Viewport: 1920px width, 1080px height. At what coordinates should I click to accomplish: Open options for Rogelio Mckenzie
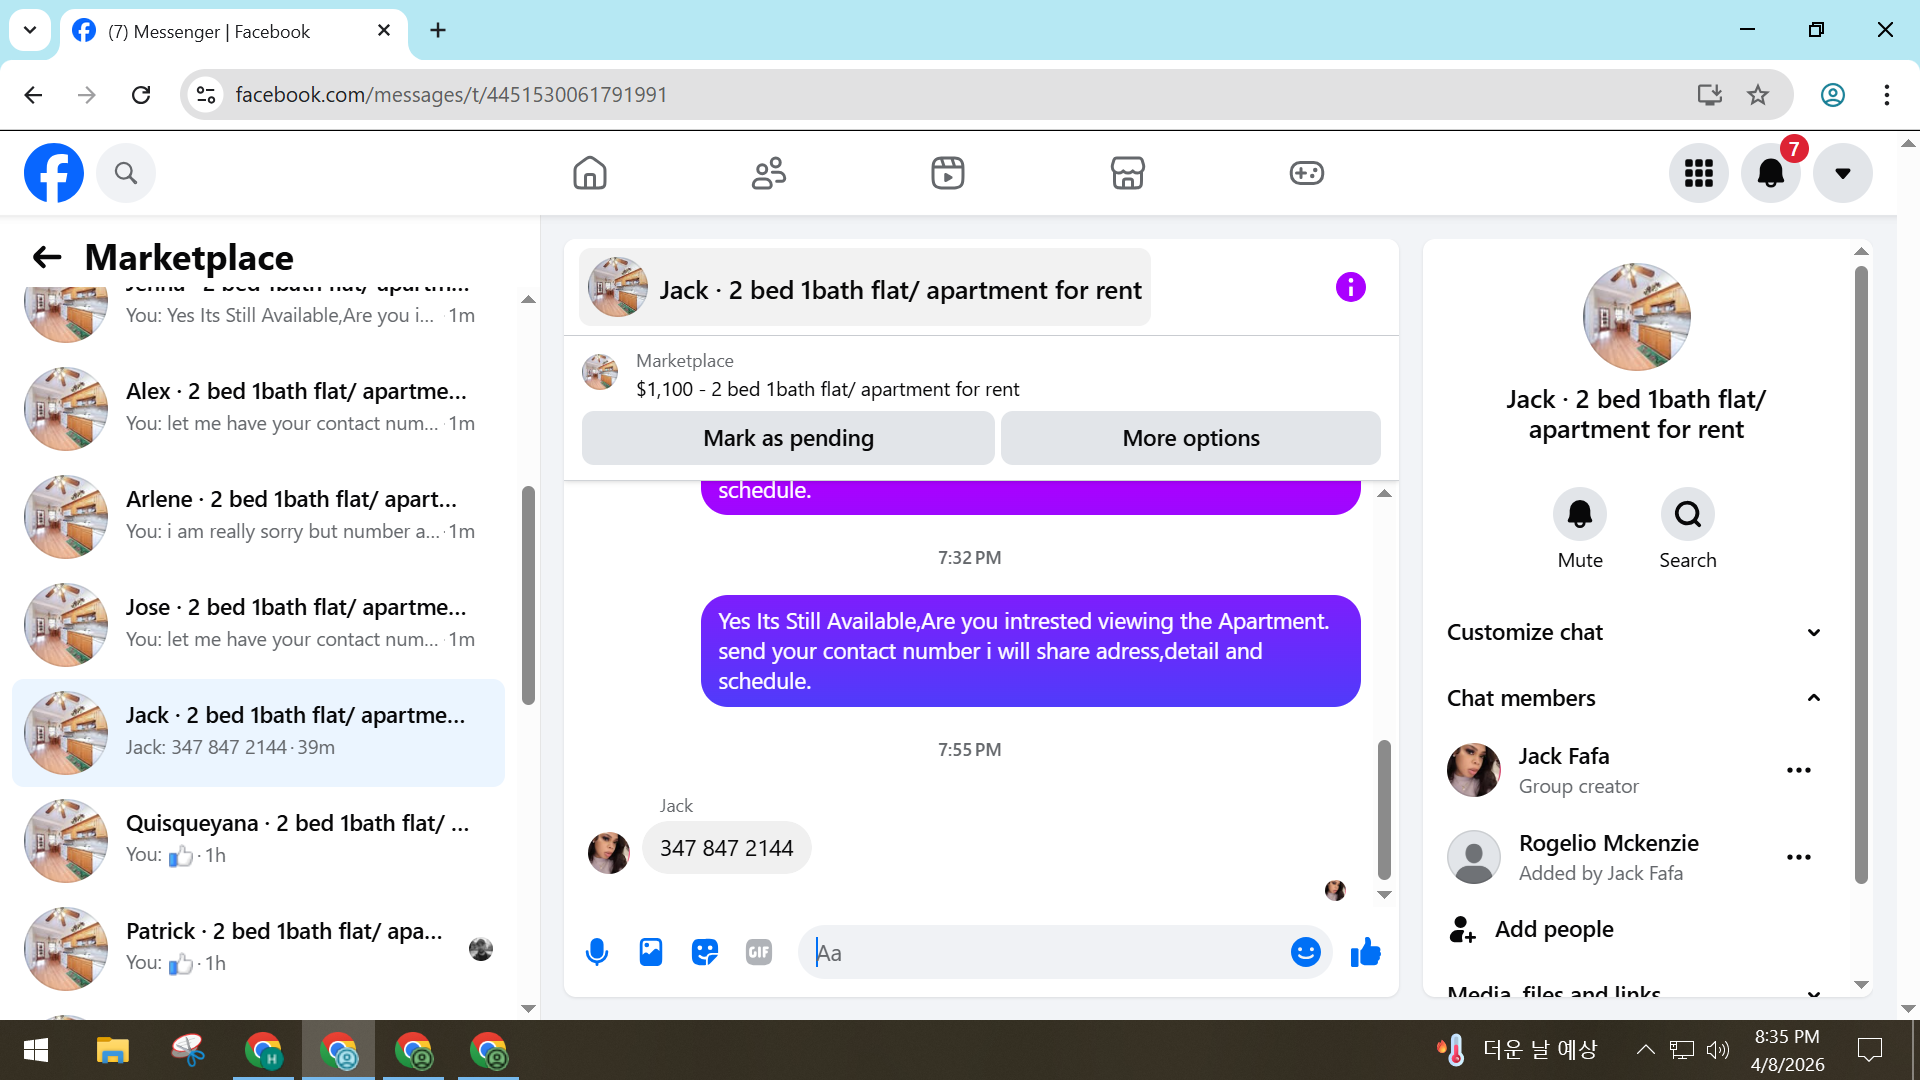tap(1798, 857)
